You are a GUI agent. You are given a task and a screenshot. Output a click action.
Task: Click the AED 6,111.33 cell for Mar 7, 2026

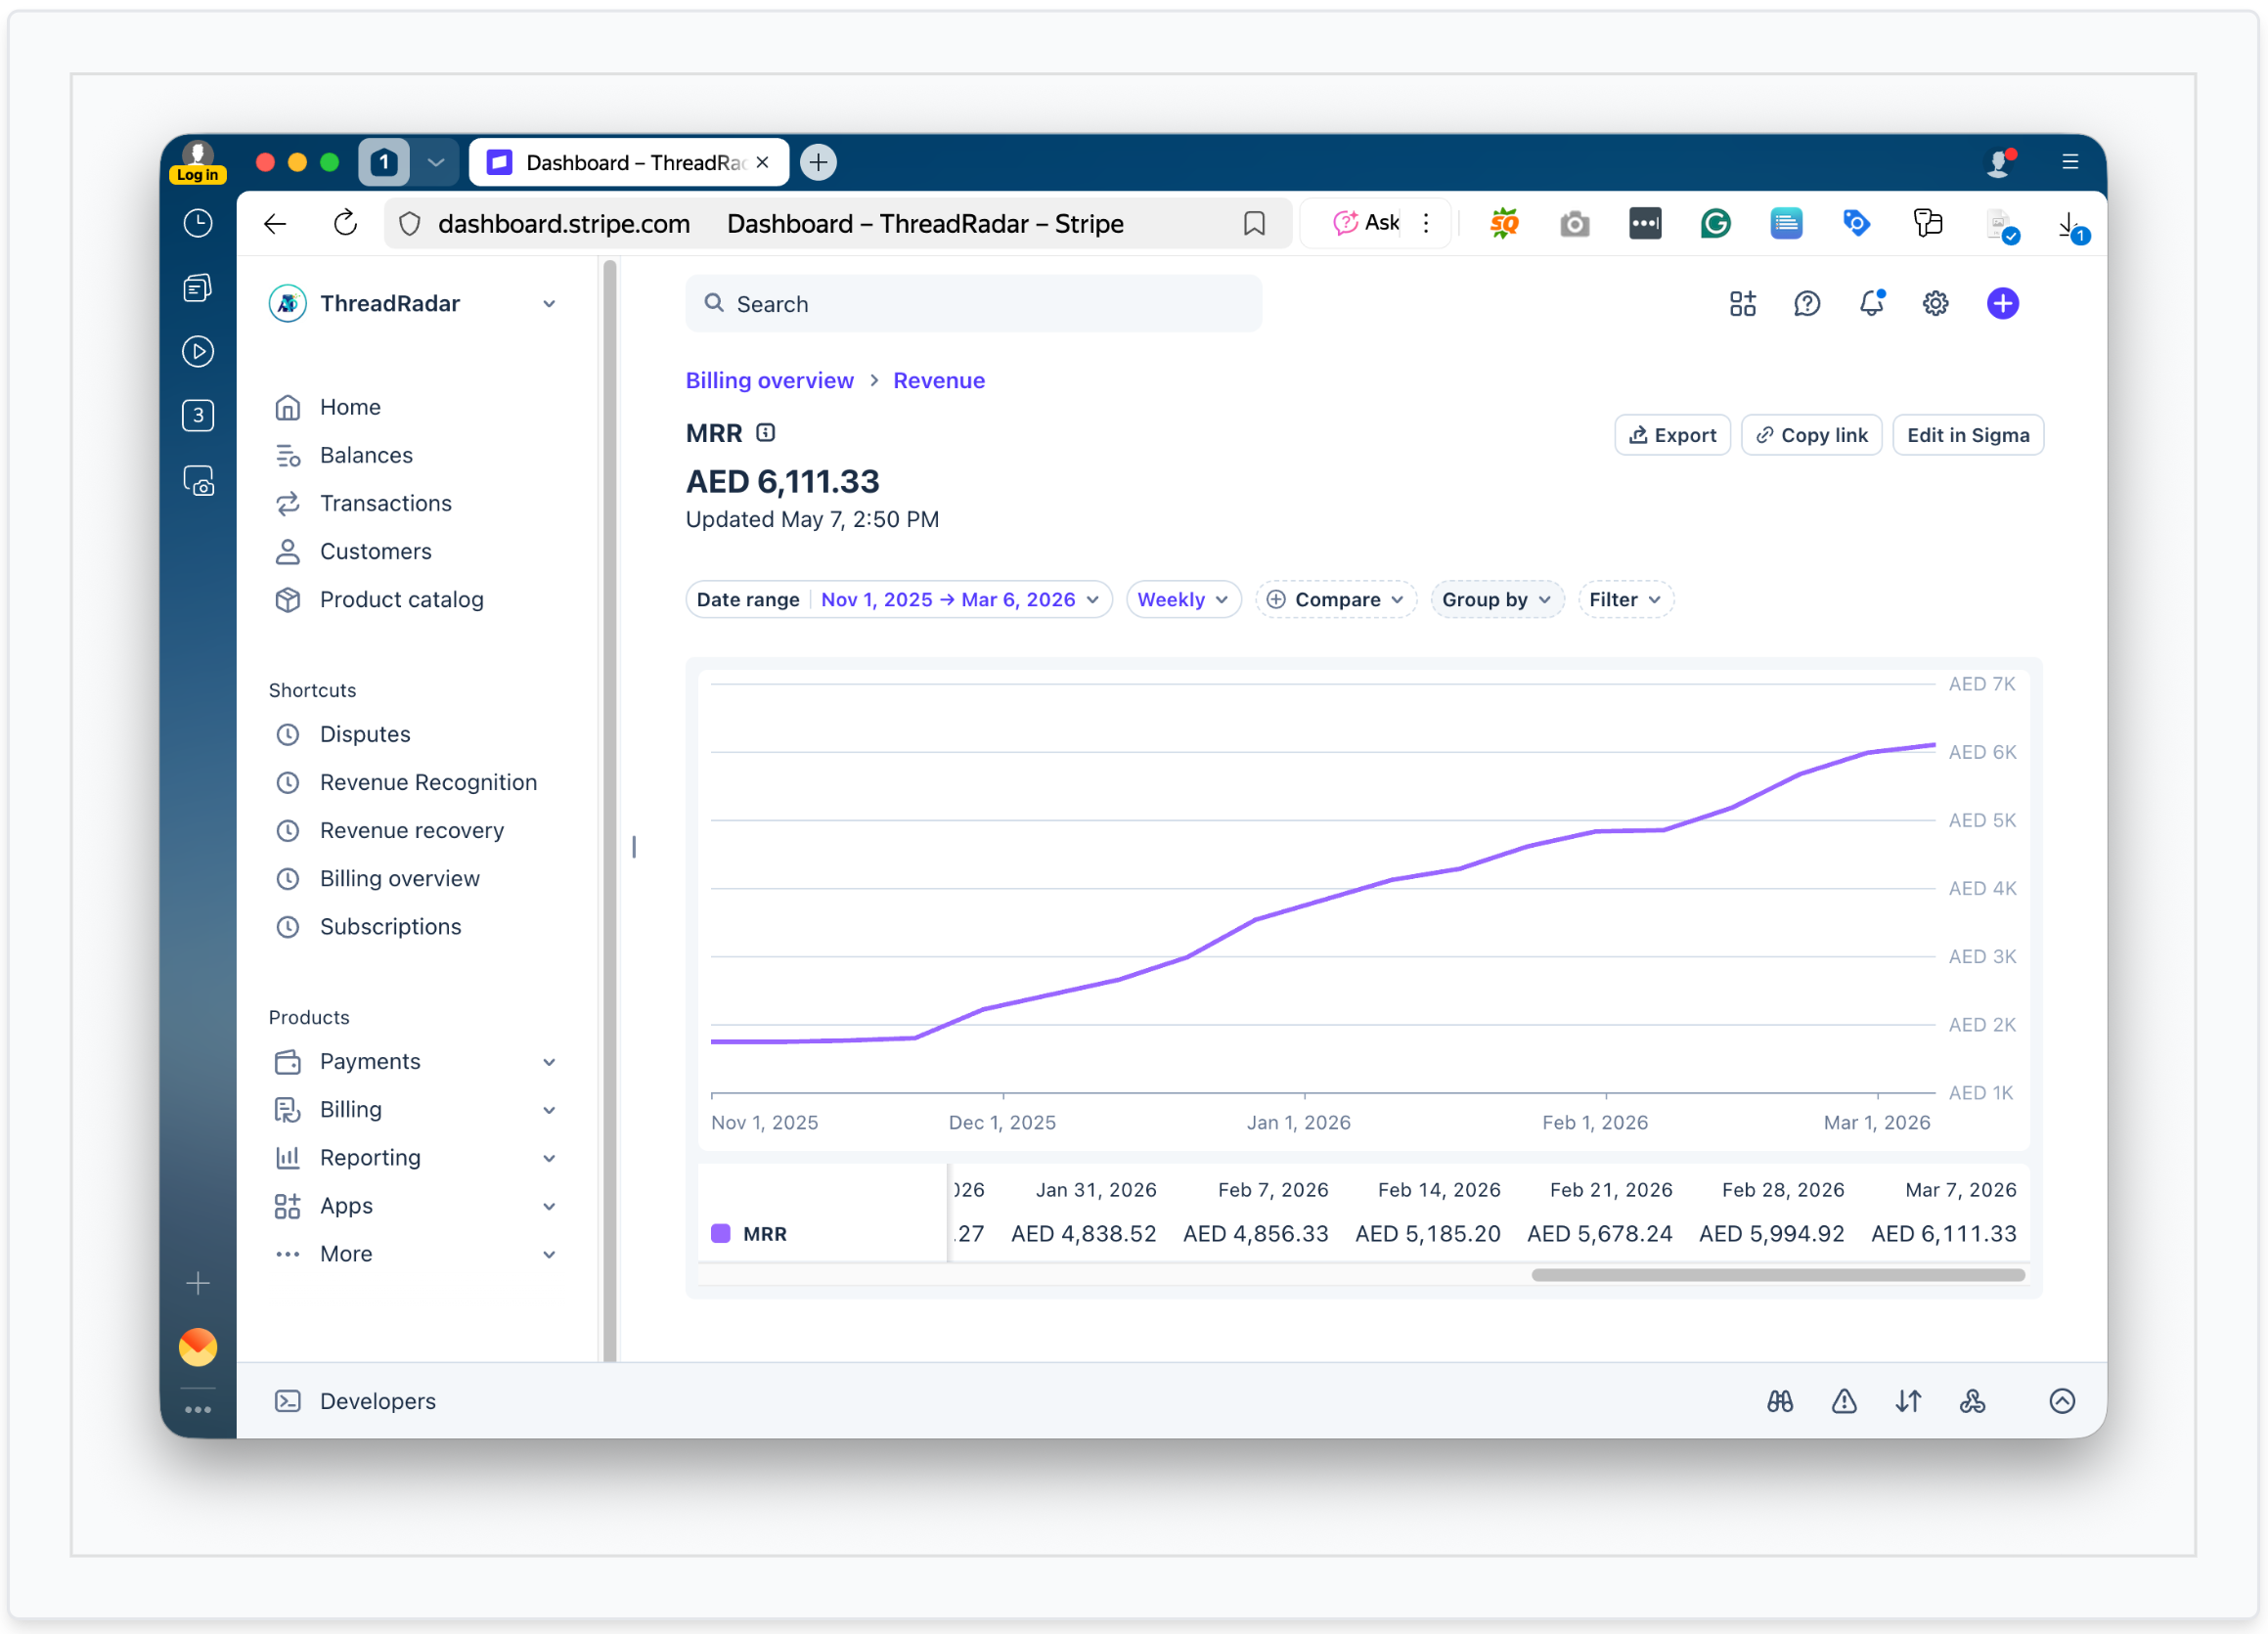[1943, 1234]
